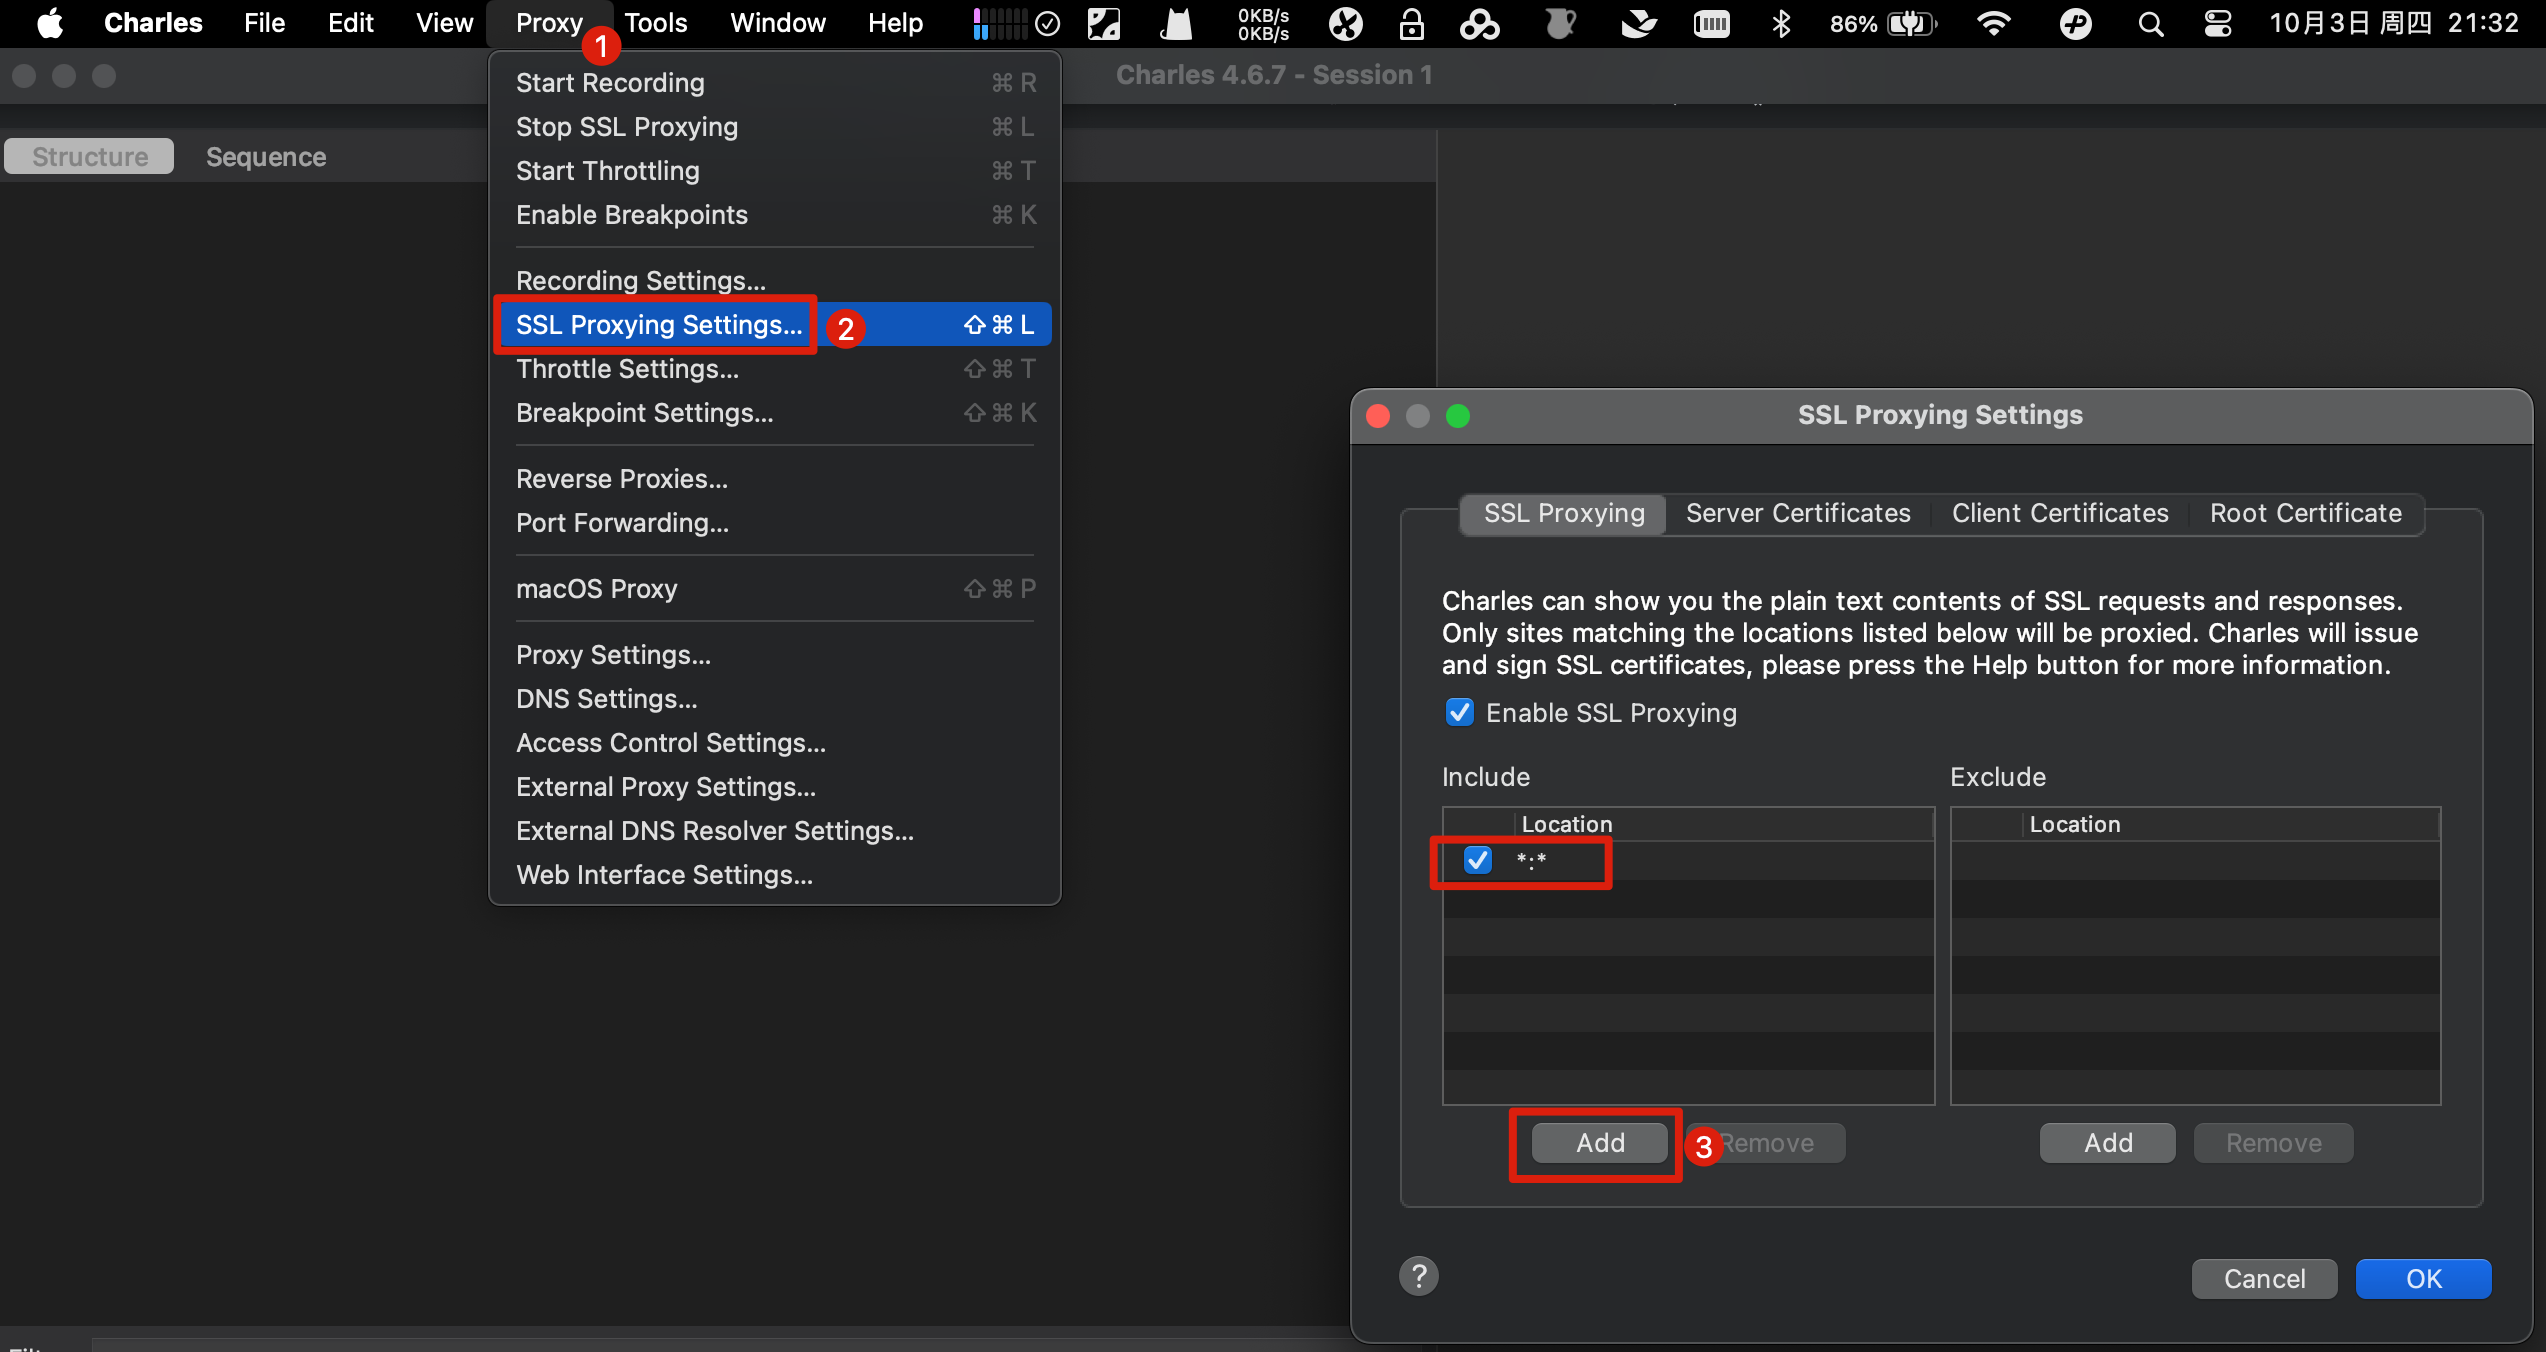Click the Wi-Fi status icon

1993,23
